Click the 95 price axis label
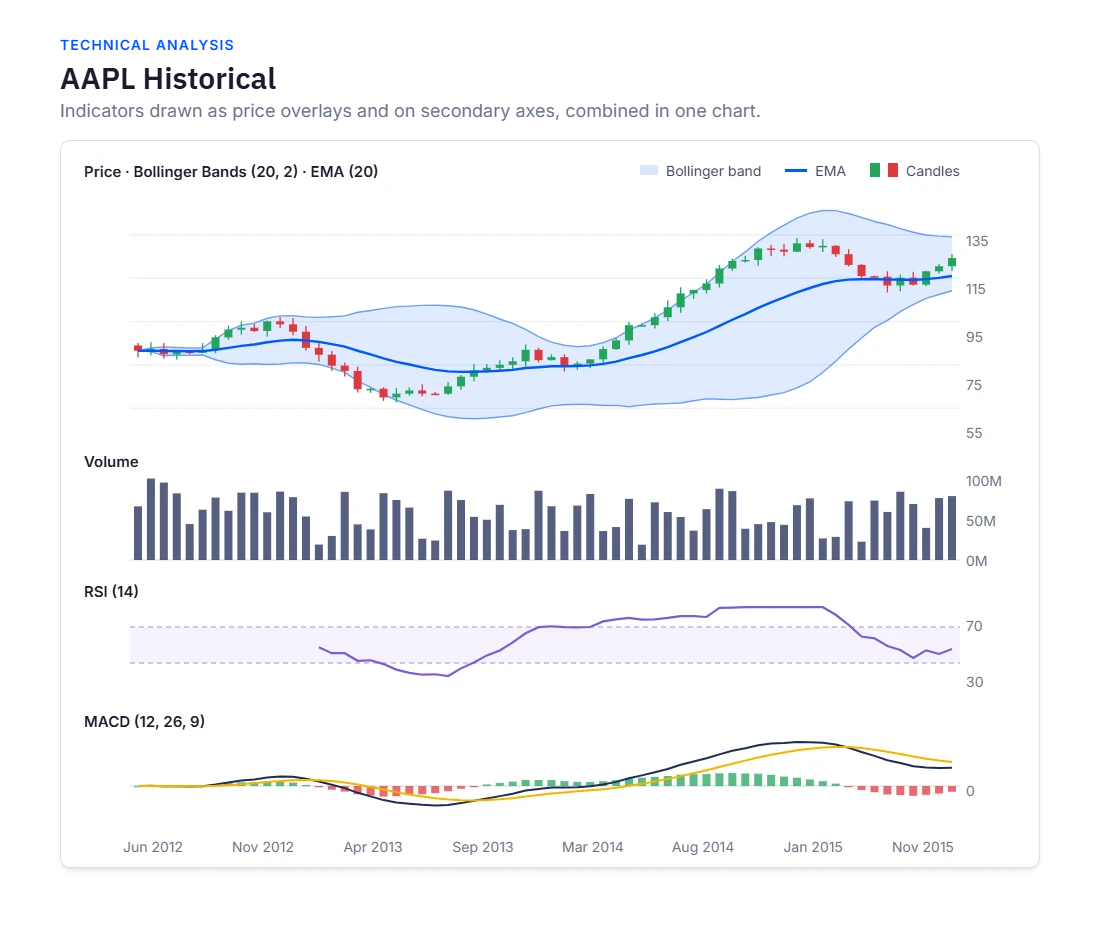 (x=974, y=337)
